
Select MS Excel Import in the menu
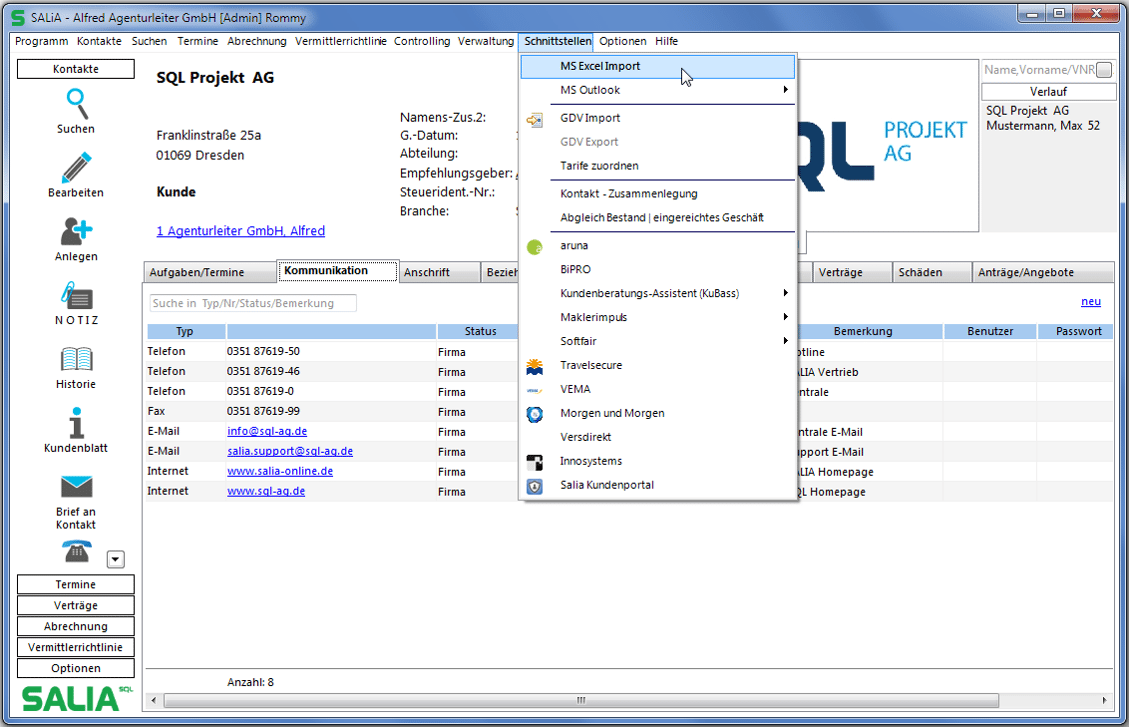(x=658, y=66)
